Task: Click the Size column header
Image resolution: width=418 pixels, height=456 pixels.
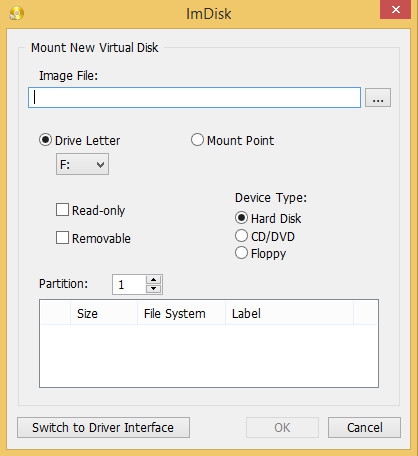Action: (104, 313)
